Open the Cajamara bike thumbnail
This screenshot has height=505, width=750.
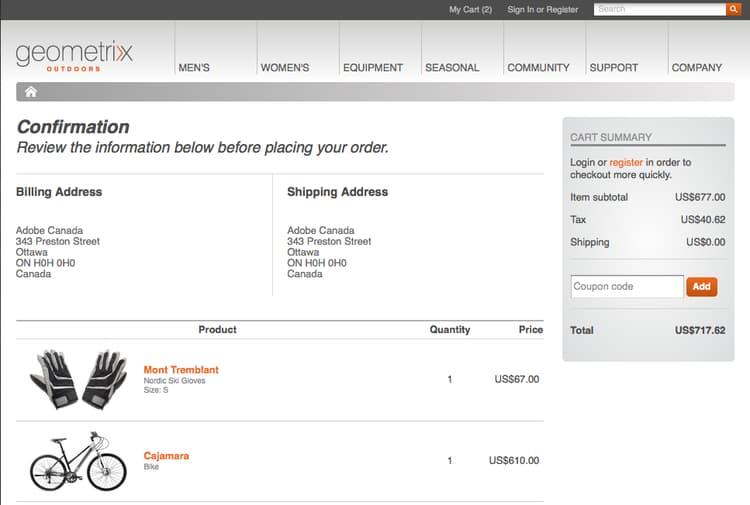[x=78, y=461]
